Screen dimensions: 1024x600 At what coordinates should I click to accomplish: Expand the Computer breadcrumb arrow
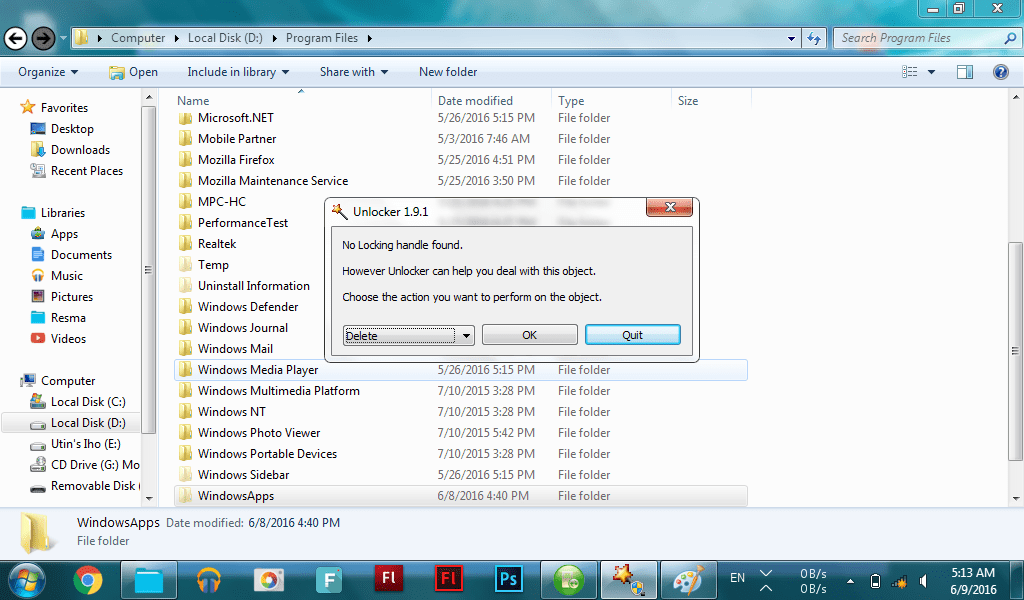click(x=176, y=39)
